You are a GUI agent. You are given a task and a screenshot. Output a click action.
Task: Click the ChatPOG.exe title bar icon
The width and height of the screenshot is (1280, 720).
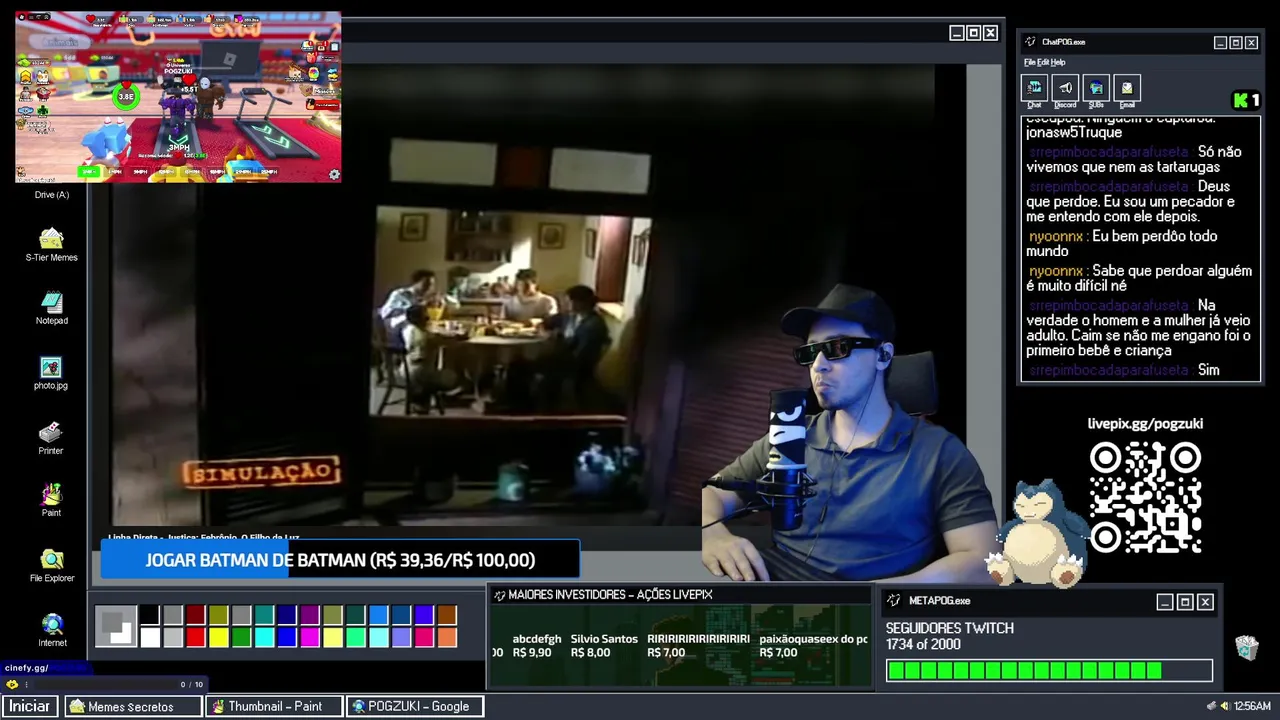(x=1031, y=42)
